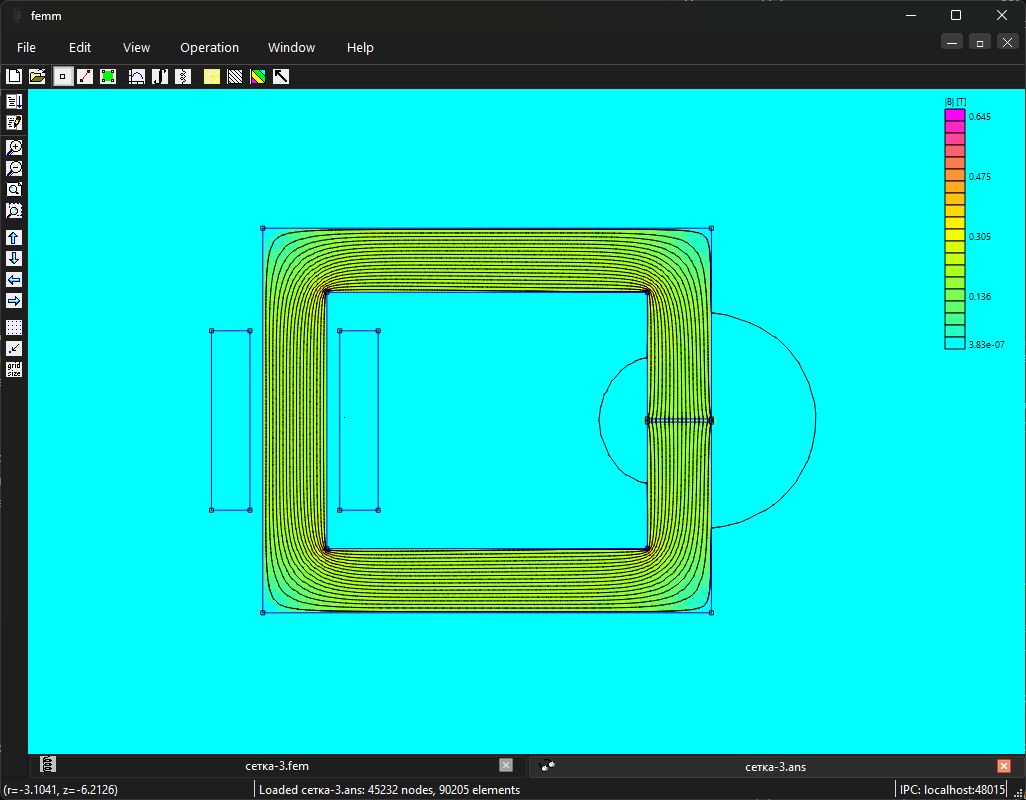Pan view up with the up arrow
The image size is (1026, 800).
(14, 237)
